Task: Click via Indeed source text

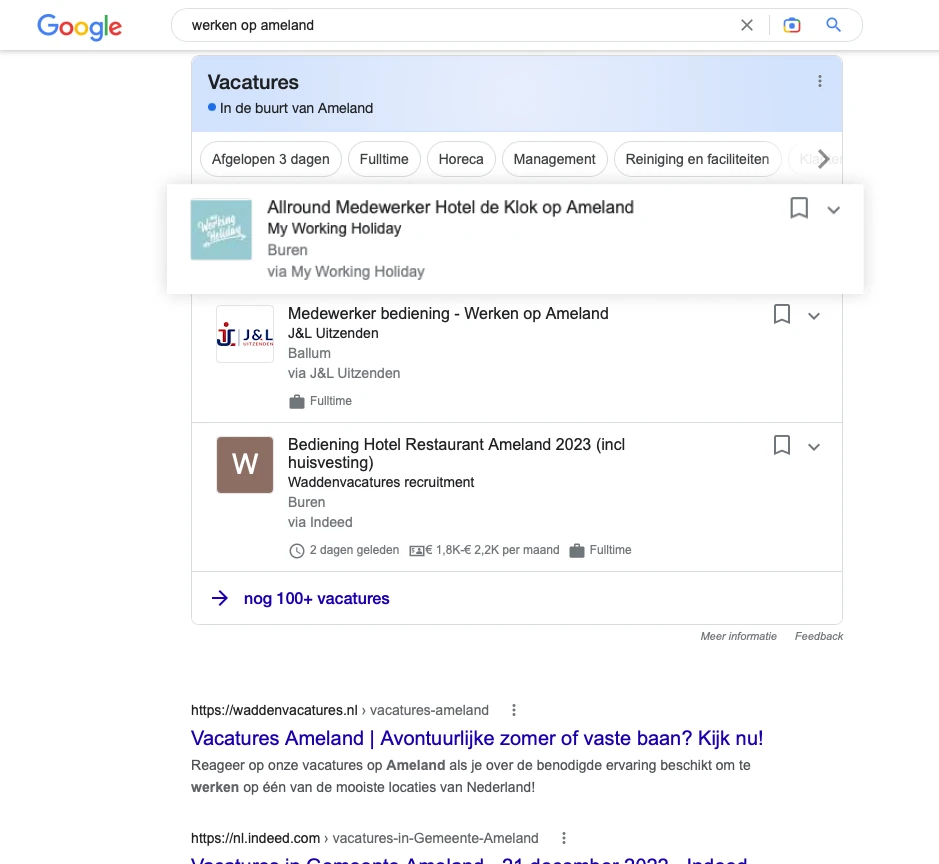Action: click(320, 522)
